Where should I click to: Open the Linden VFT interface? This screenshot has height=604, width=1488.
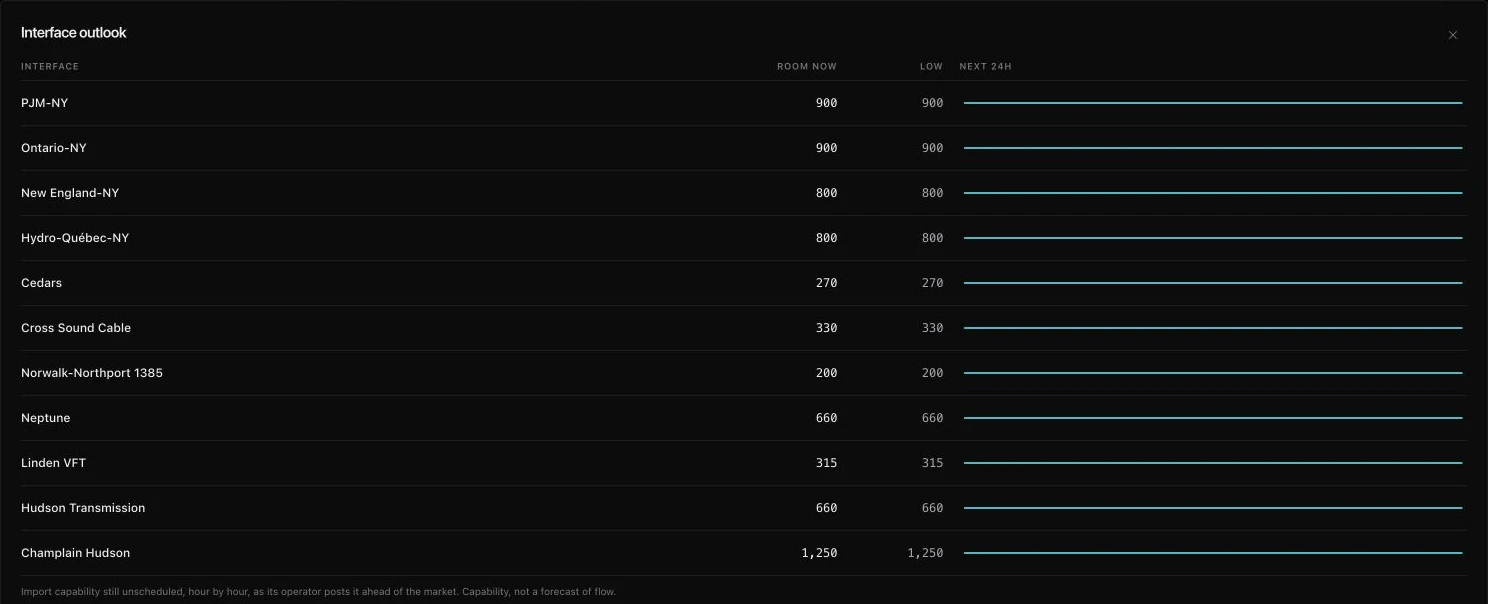coord(744,463)
